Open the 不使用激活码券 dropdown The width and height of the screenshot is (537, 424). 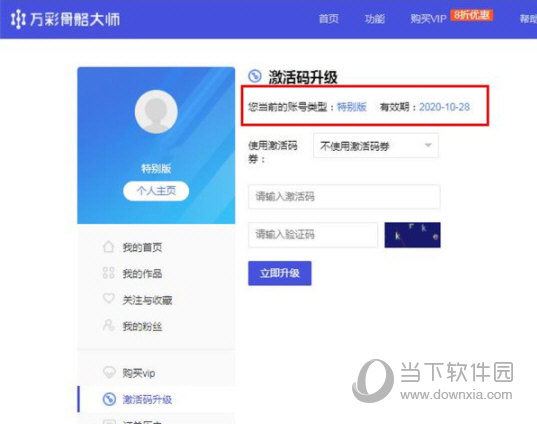376,146
